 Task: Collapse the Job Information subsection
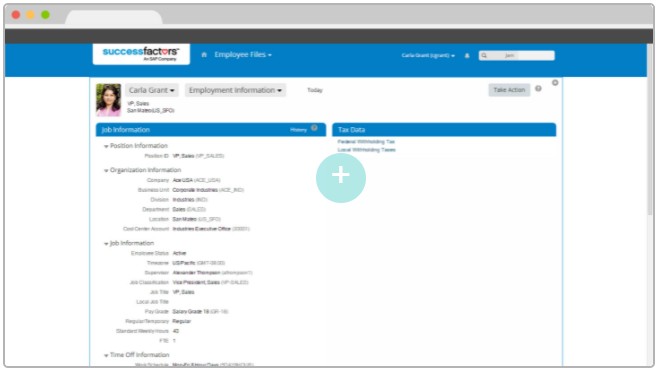[x=106, y=244]
